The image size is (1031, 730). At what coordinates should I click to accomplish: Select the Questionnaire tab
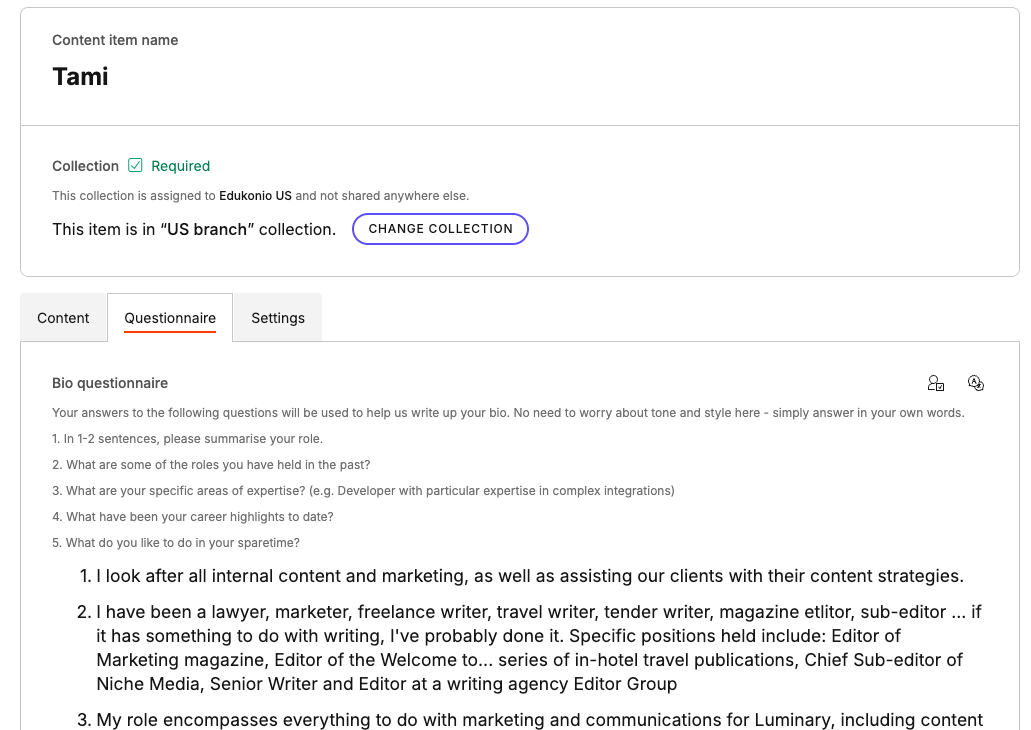click(170, 317)
